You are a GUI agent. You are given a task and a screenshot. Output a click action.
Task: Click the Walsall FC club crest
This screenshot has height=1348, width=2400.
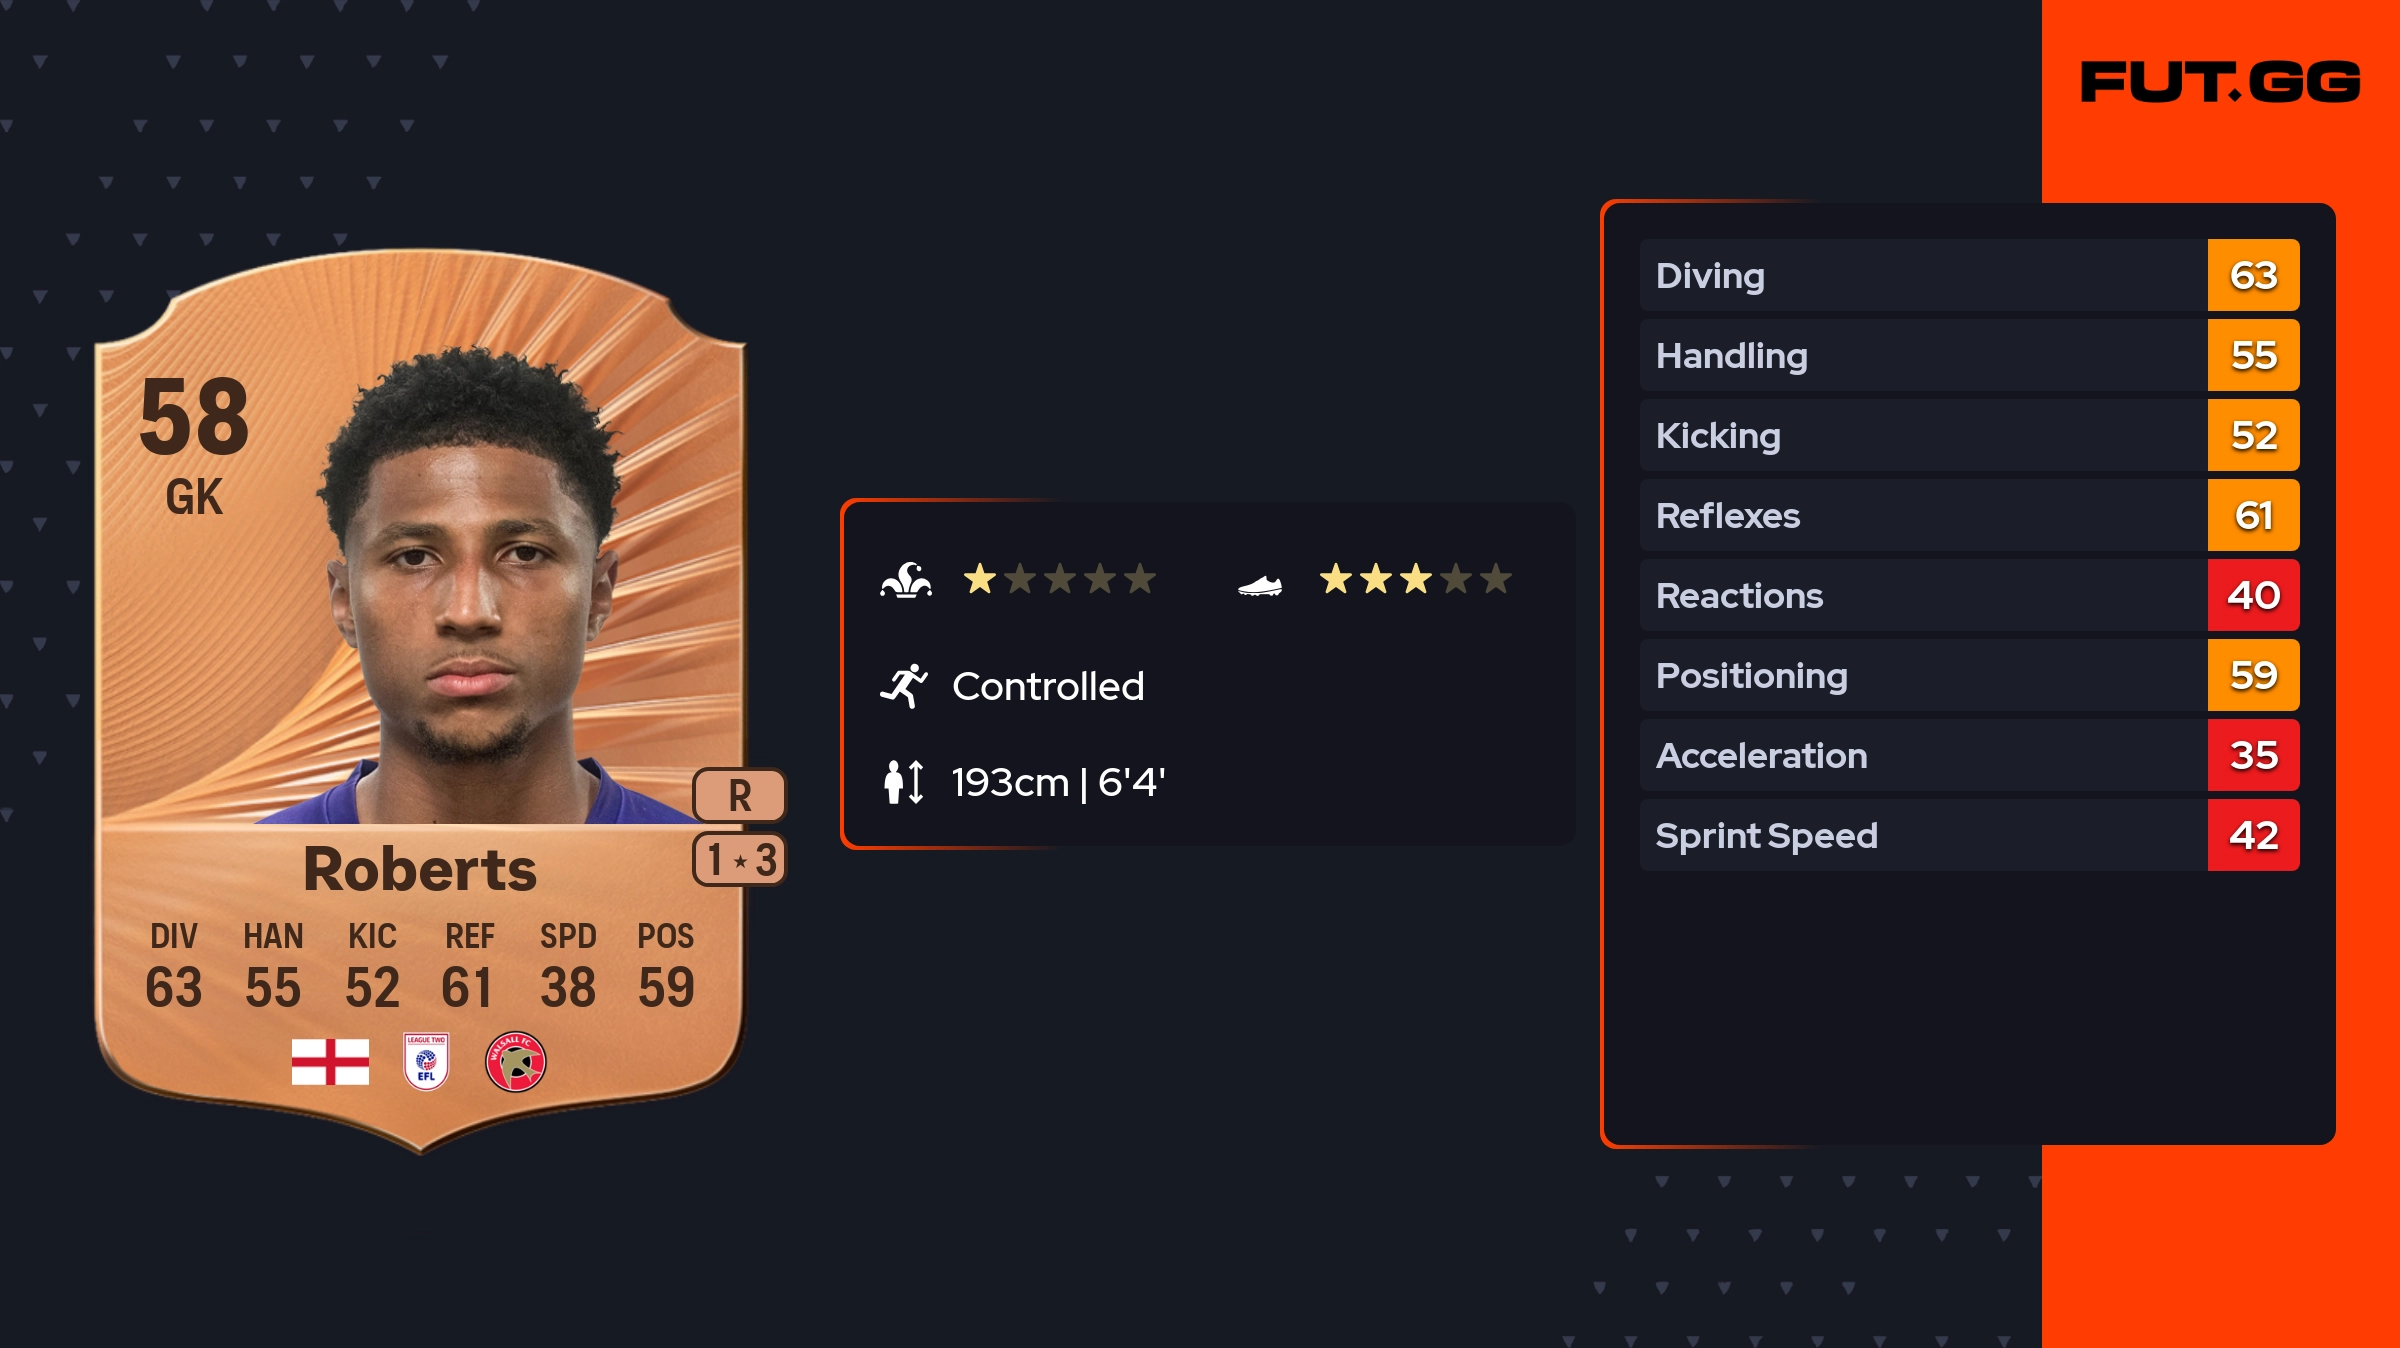pyautogui.click(x=516, y=1061)
